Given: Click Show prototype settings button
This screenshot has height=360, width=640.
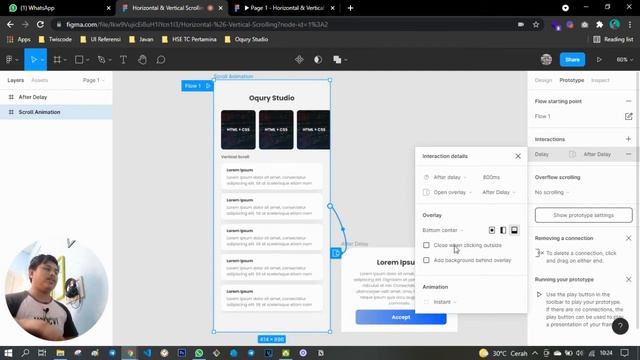Looking at the screenshot, I should pyautogui.click(x=584, y=215).
